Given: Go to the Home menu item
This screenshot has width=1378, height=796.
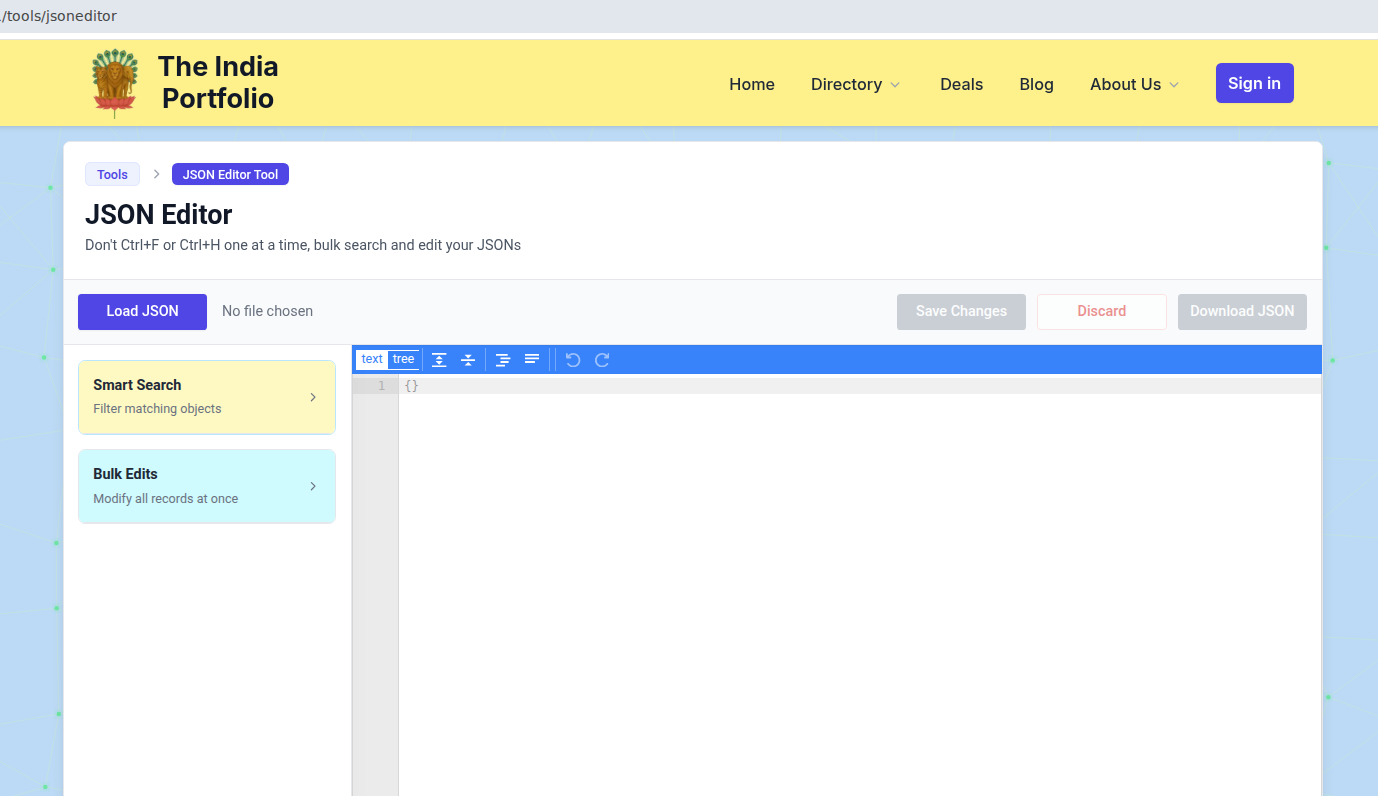Looking at the screenshot, I should [x=751, y=84].
